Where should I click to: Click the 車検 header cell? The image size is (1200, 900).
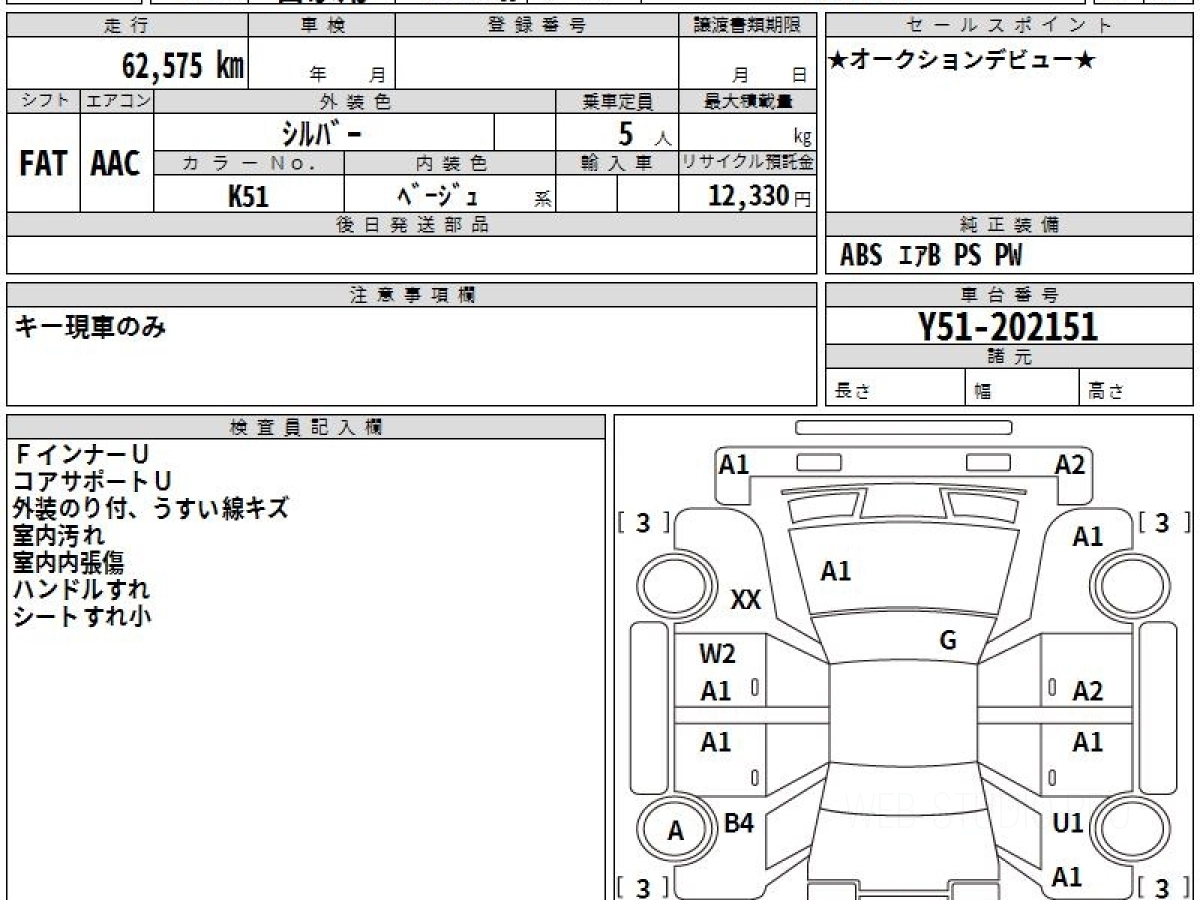click(x=321, y=26)
